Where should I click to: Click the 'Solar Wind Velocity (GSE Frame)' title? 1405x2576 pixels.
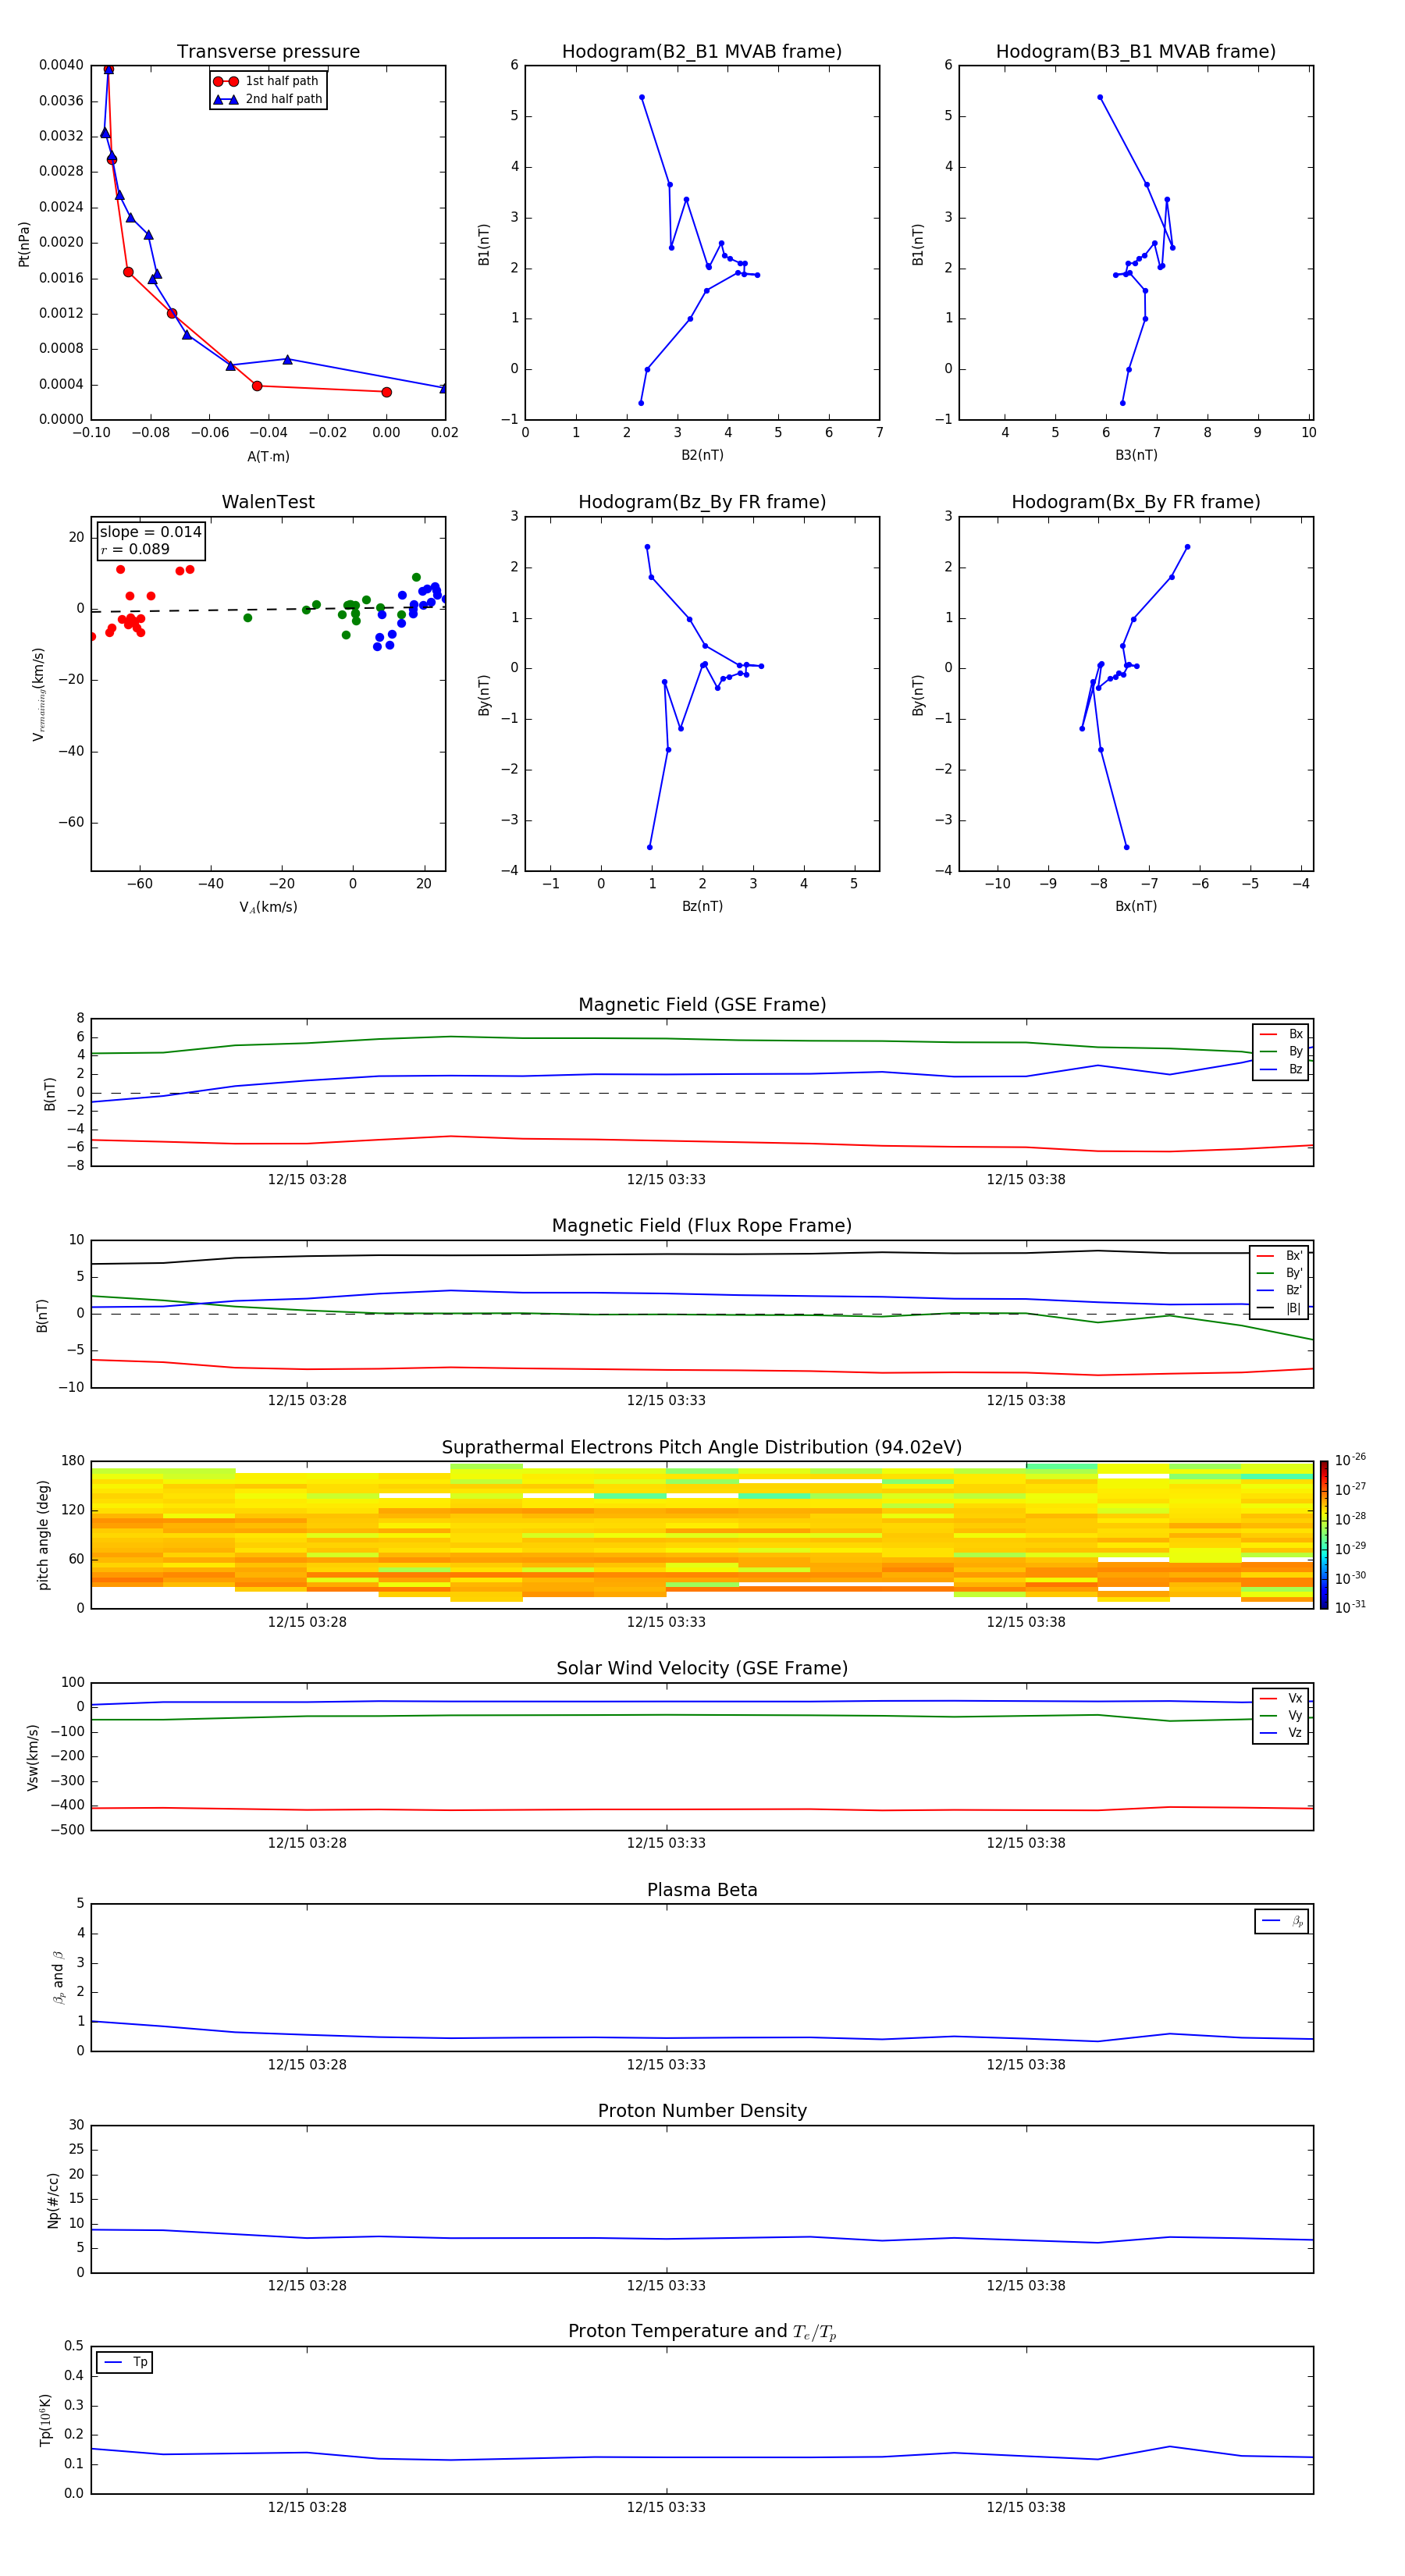coord(702,1668)
